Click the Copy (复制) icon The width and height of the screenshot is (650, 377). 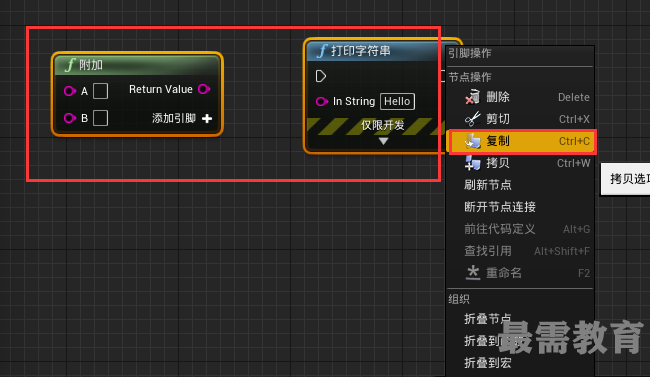click(x=472, y=141)
